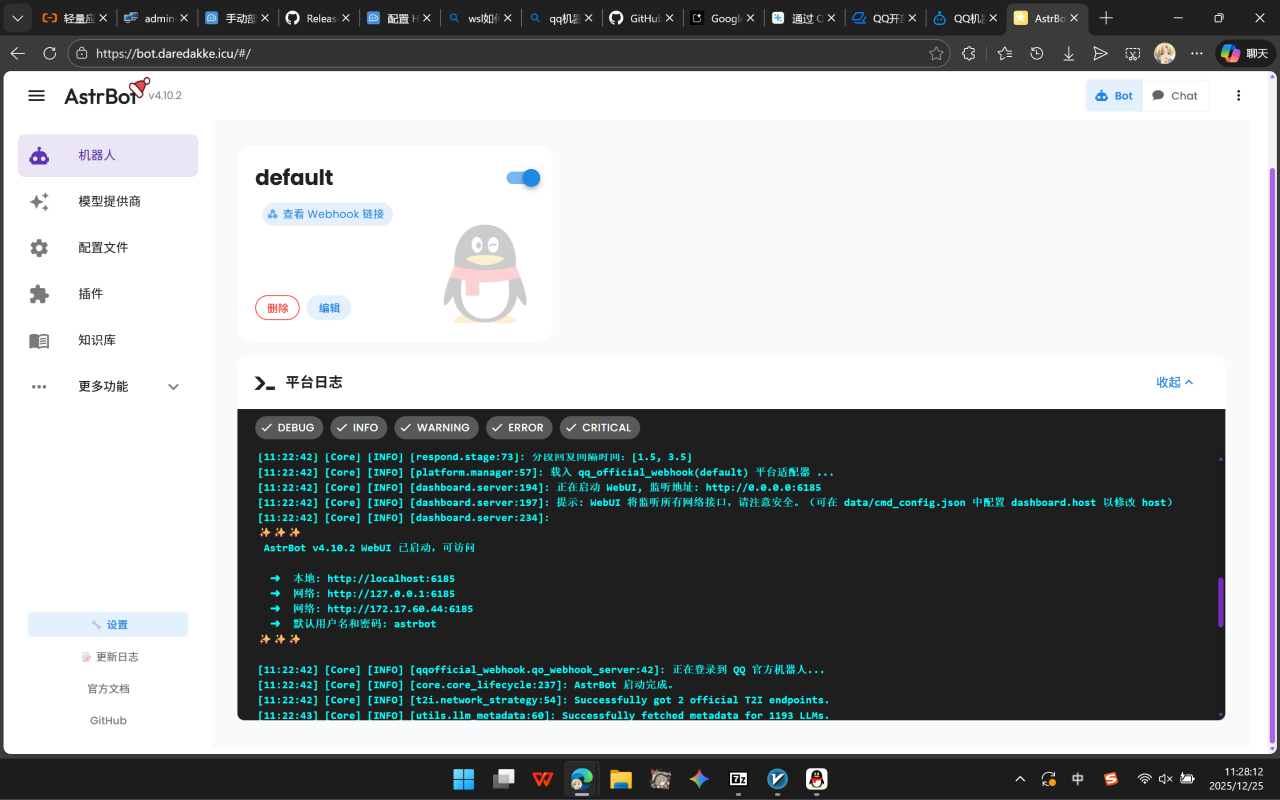Screen dimensions: 1280x800
Task: Click the robot icon for 机器人
Action: point(39,156)
